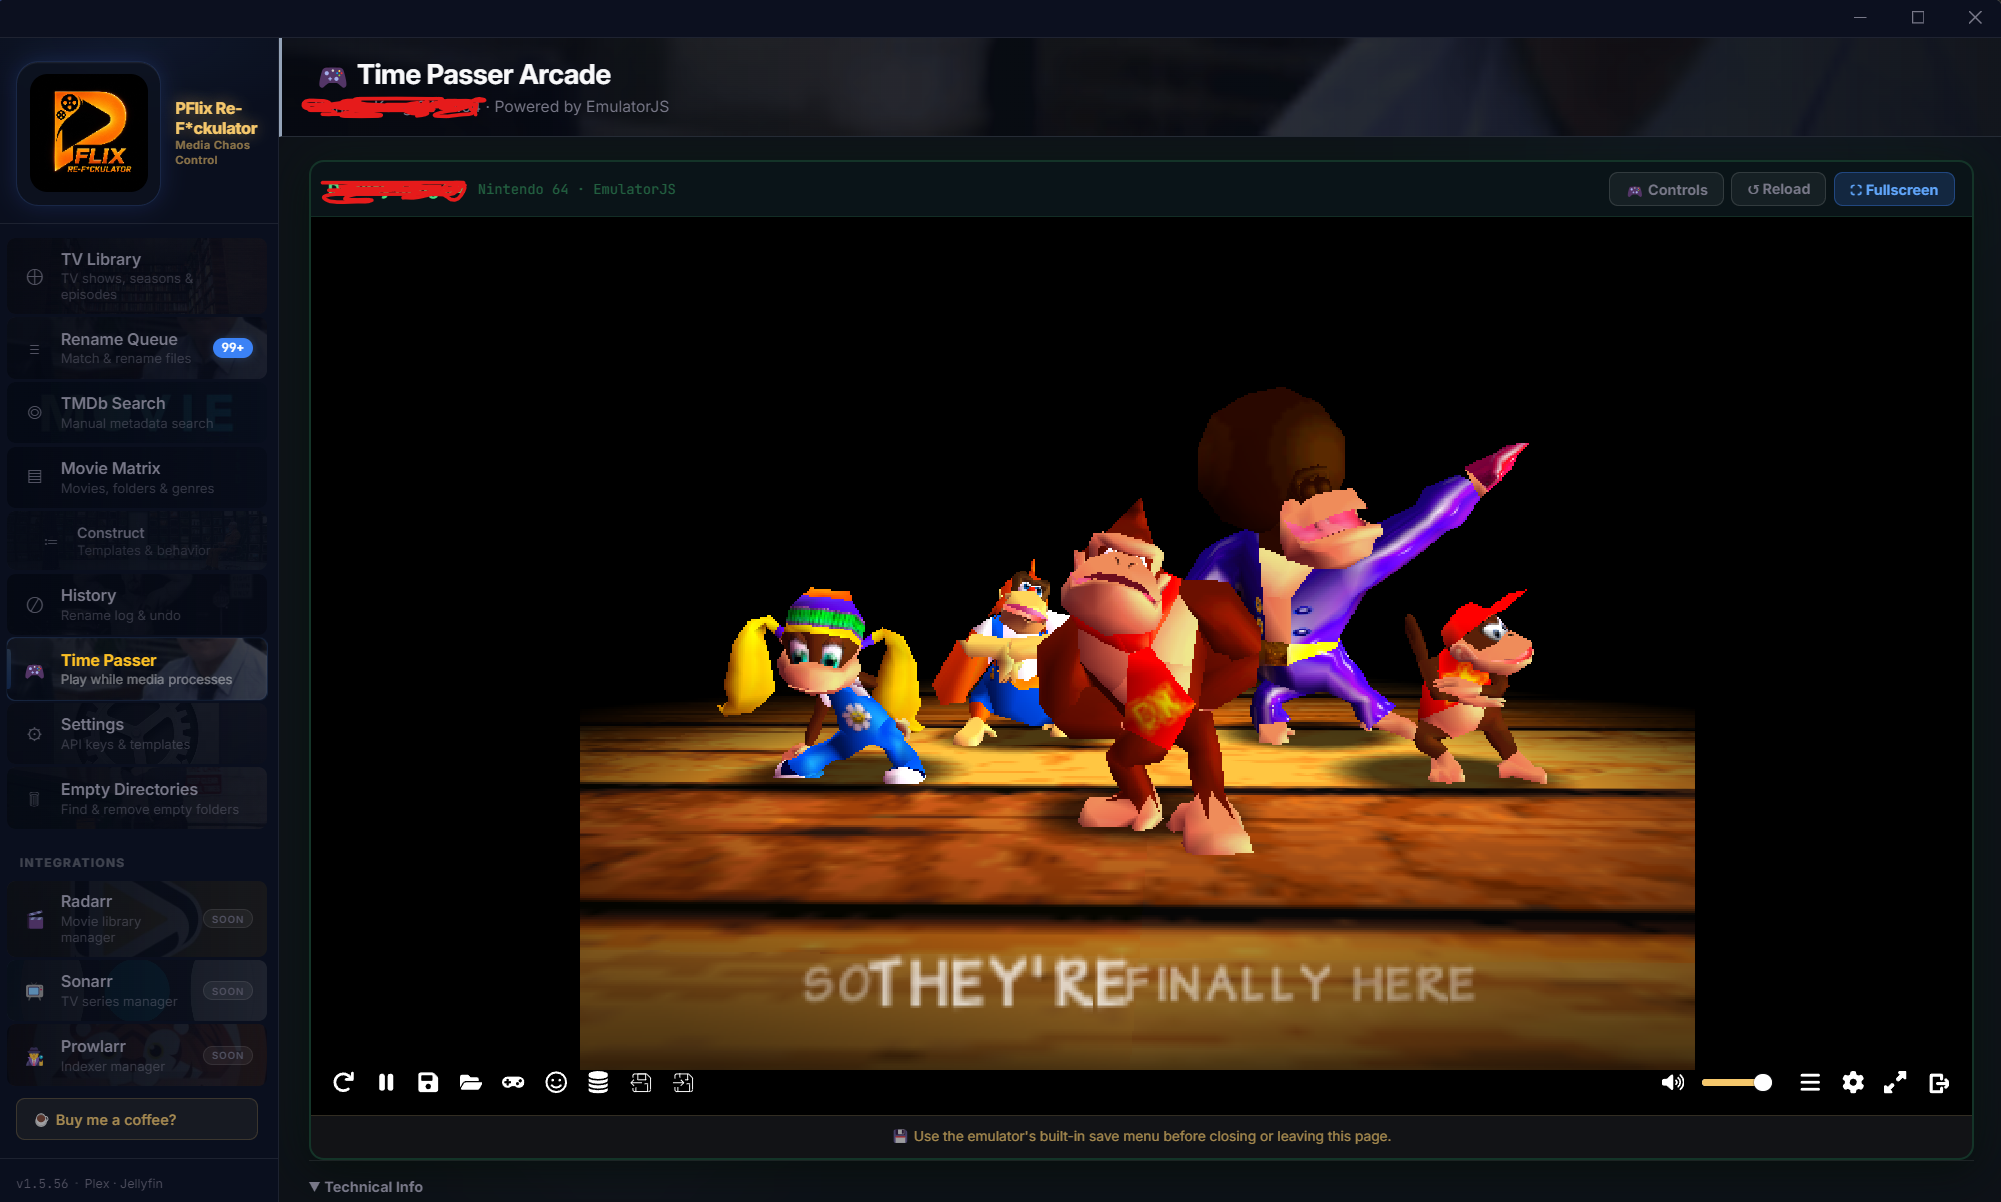The width and height of the screenshot is (2001, 1202).
Task: Open TV Library in sidebar
Action: tap(137, 276)
